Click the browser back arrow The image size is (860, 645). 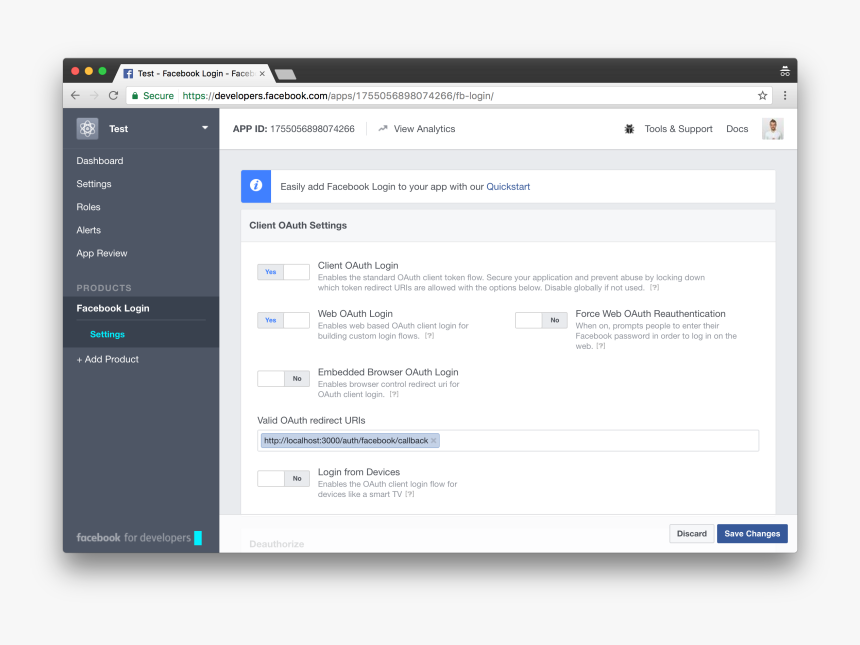[x=76, y=95]
